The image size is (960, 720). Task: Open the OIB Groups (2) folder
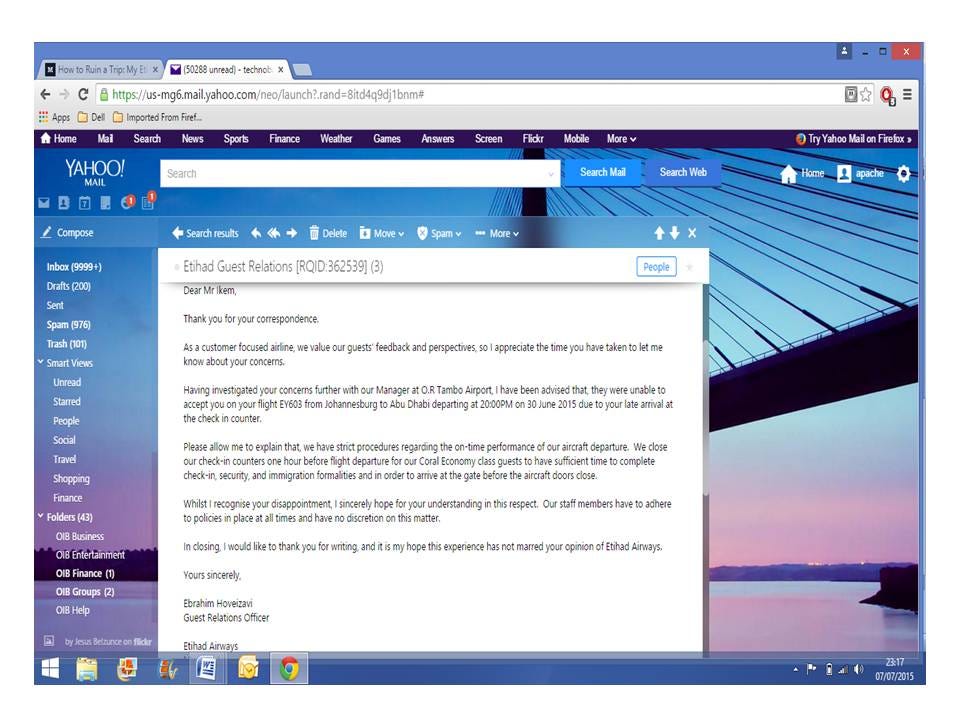pos(85,592)
